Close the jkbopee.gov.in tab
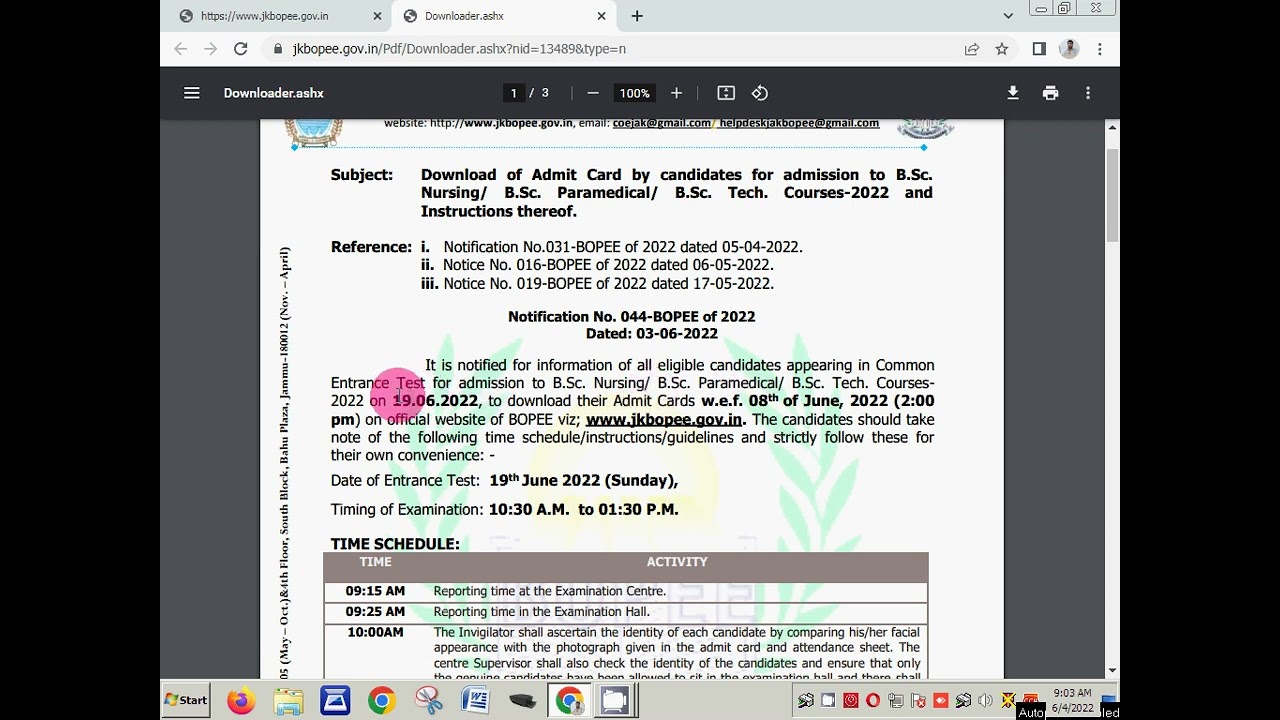The width and height of the screenshot is (1280, 720). point(377,16)
